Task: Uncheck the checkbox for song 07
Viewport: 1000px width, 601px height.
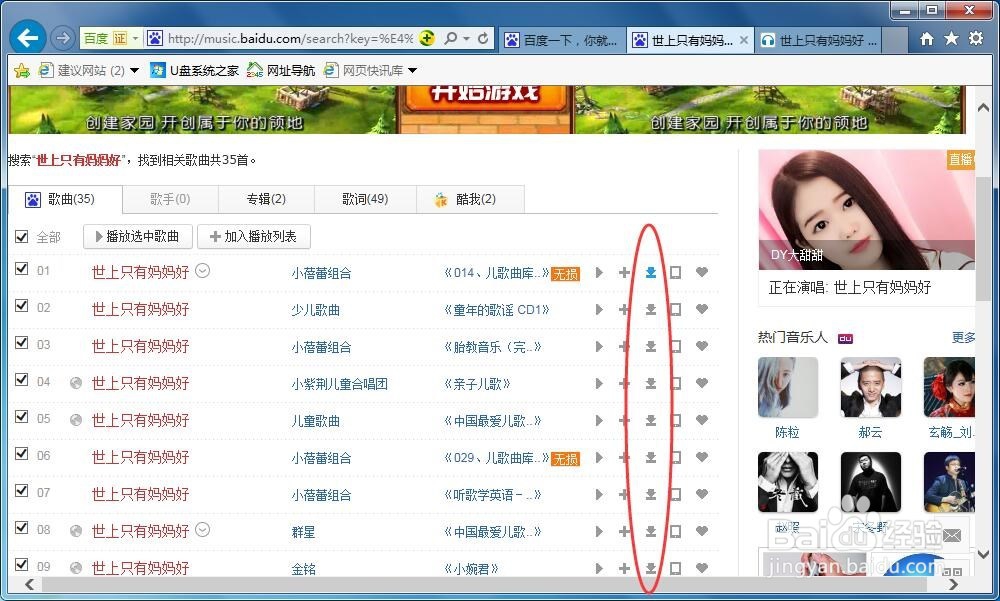Action: tap(22, 491)
